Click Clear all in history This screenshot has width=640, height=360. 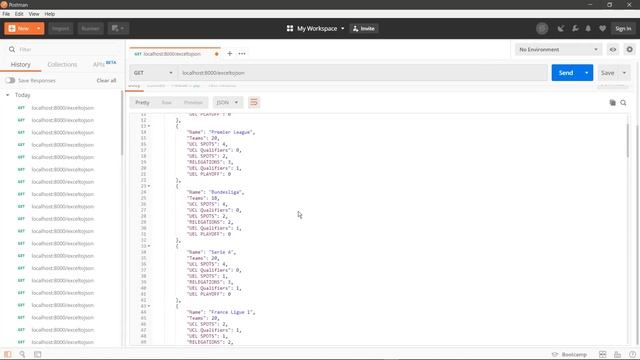(x=106, y=80)
